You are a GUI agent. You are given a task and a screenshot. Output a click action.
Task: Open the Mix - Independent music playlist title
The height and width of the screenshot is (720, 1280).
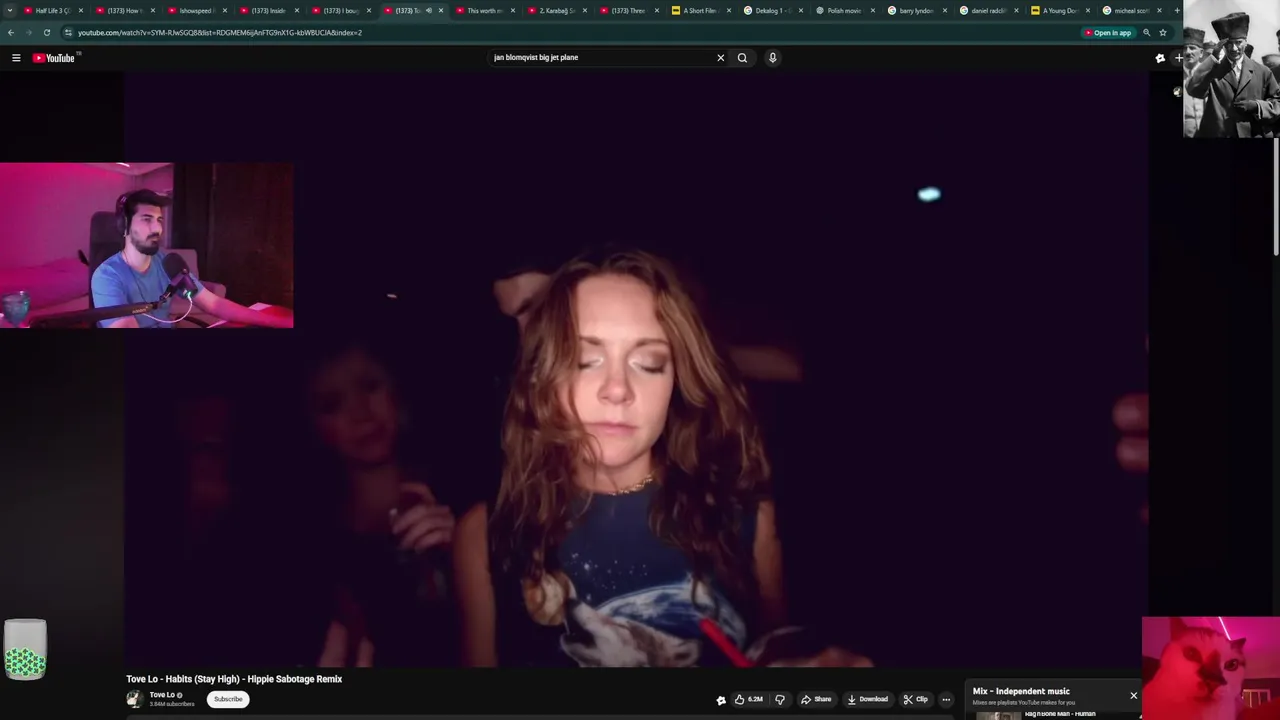pos(1021,691)
